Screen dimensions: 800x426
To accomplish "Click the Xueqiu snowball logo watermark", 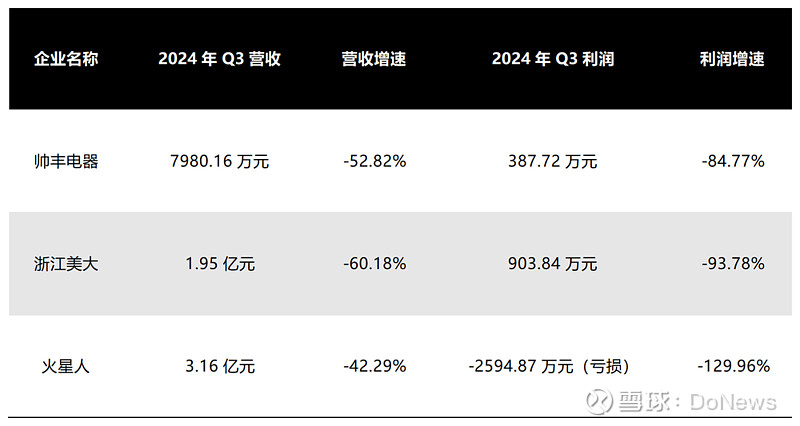I will click(x=599, y=402).
